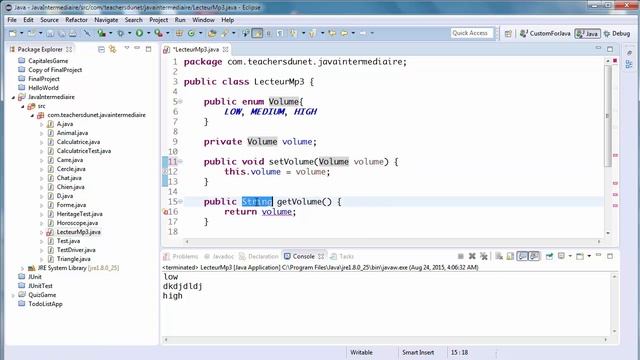
Task: Click the Print toolbar icon
Action: 73,33
